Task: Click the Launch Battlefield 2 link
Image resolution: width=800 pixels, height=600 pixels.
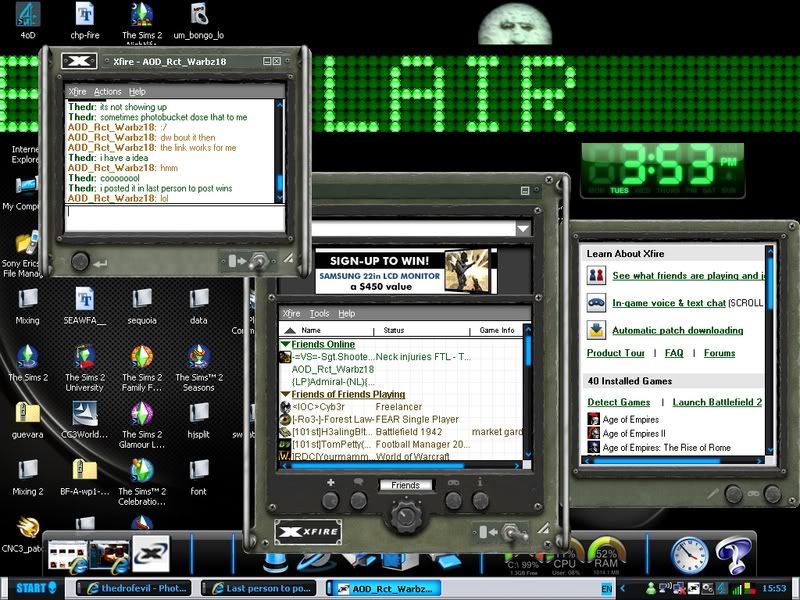Action: (717, 402)
